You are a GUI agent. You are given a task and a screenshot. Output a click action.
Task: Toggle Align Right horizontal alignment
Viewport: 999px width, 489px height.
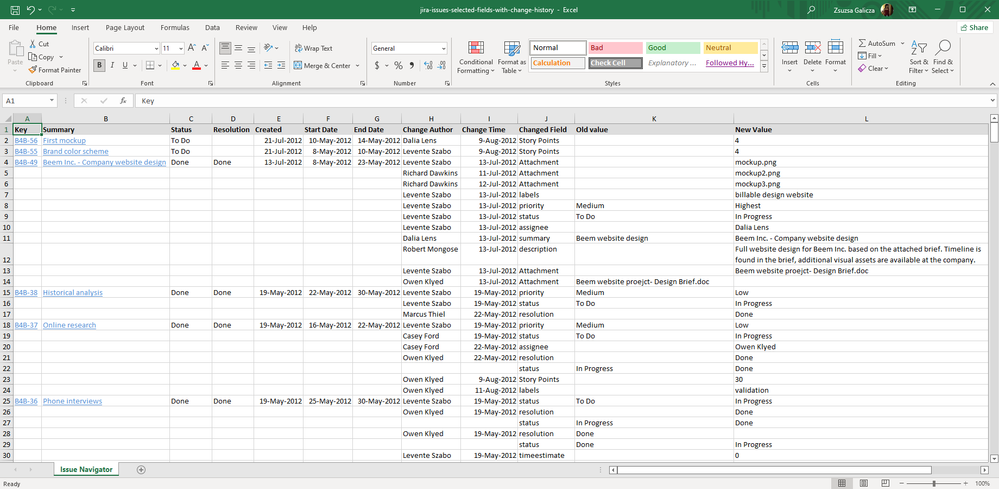250,65
